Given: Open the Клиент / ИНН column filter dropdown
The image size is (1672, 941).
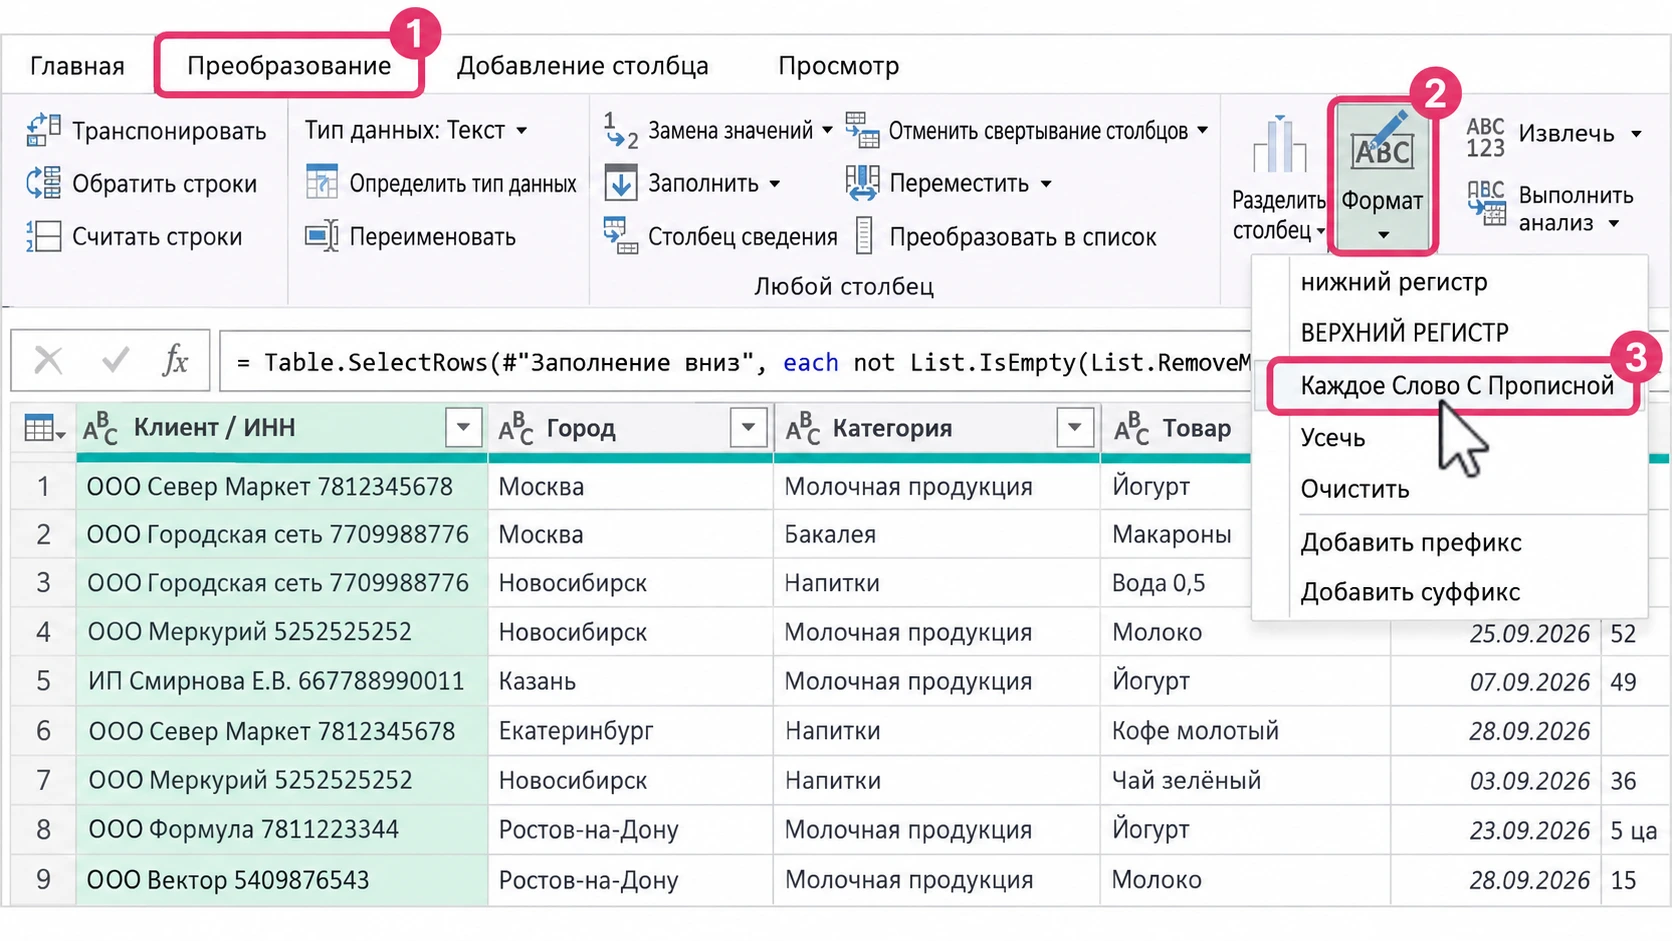Looking at the screenshot, I should coord(463,428).
